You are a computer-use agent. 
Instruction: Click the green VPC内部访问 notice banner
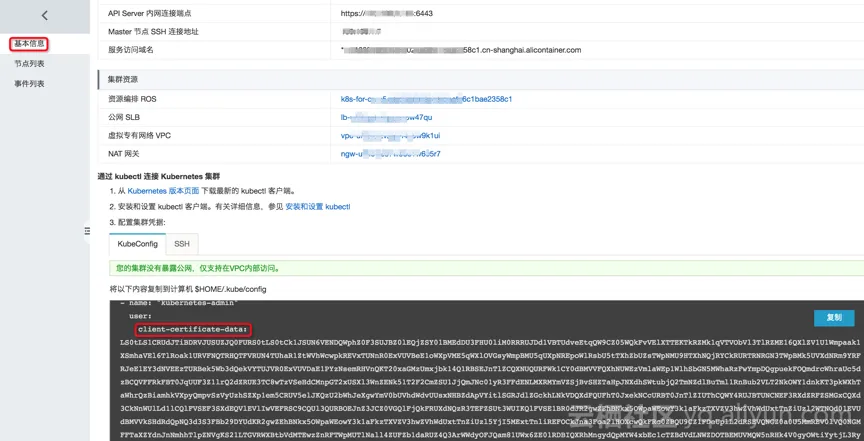point(487,268)
